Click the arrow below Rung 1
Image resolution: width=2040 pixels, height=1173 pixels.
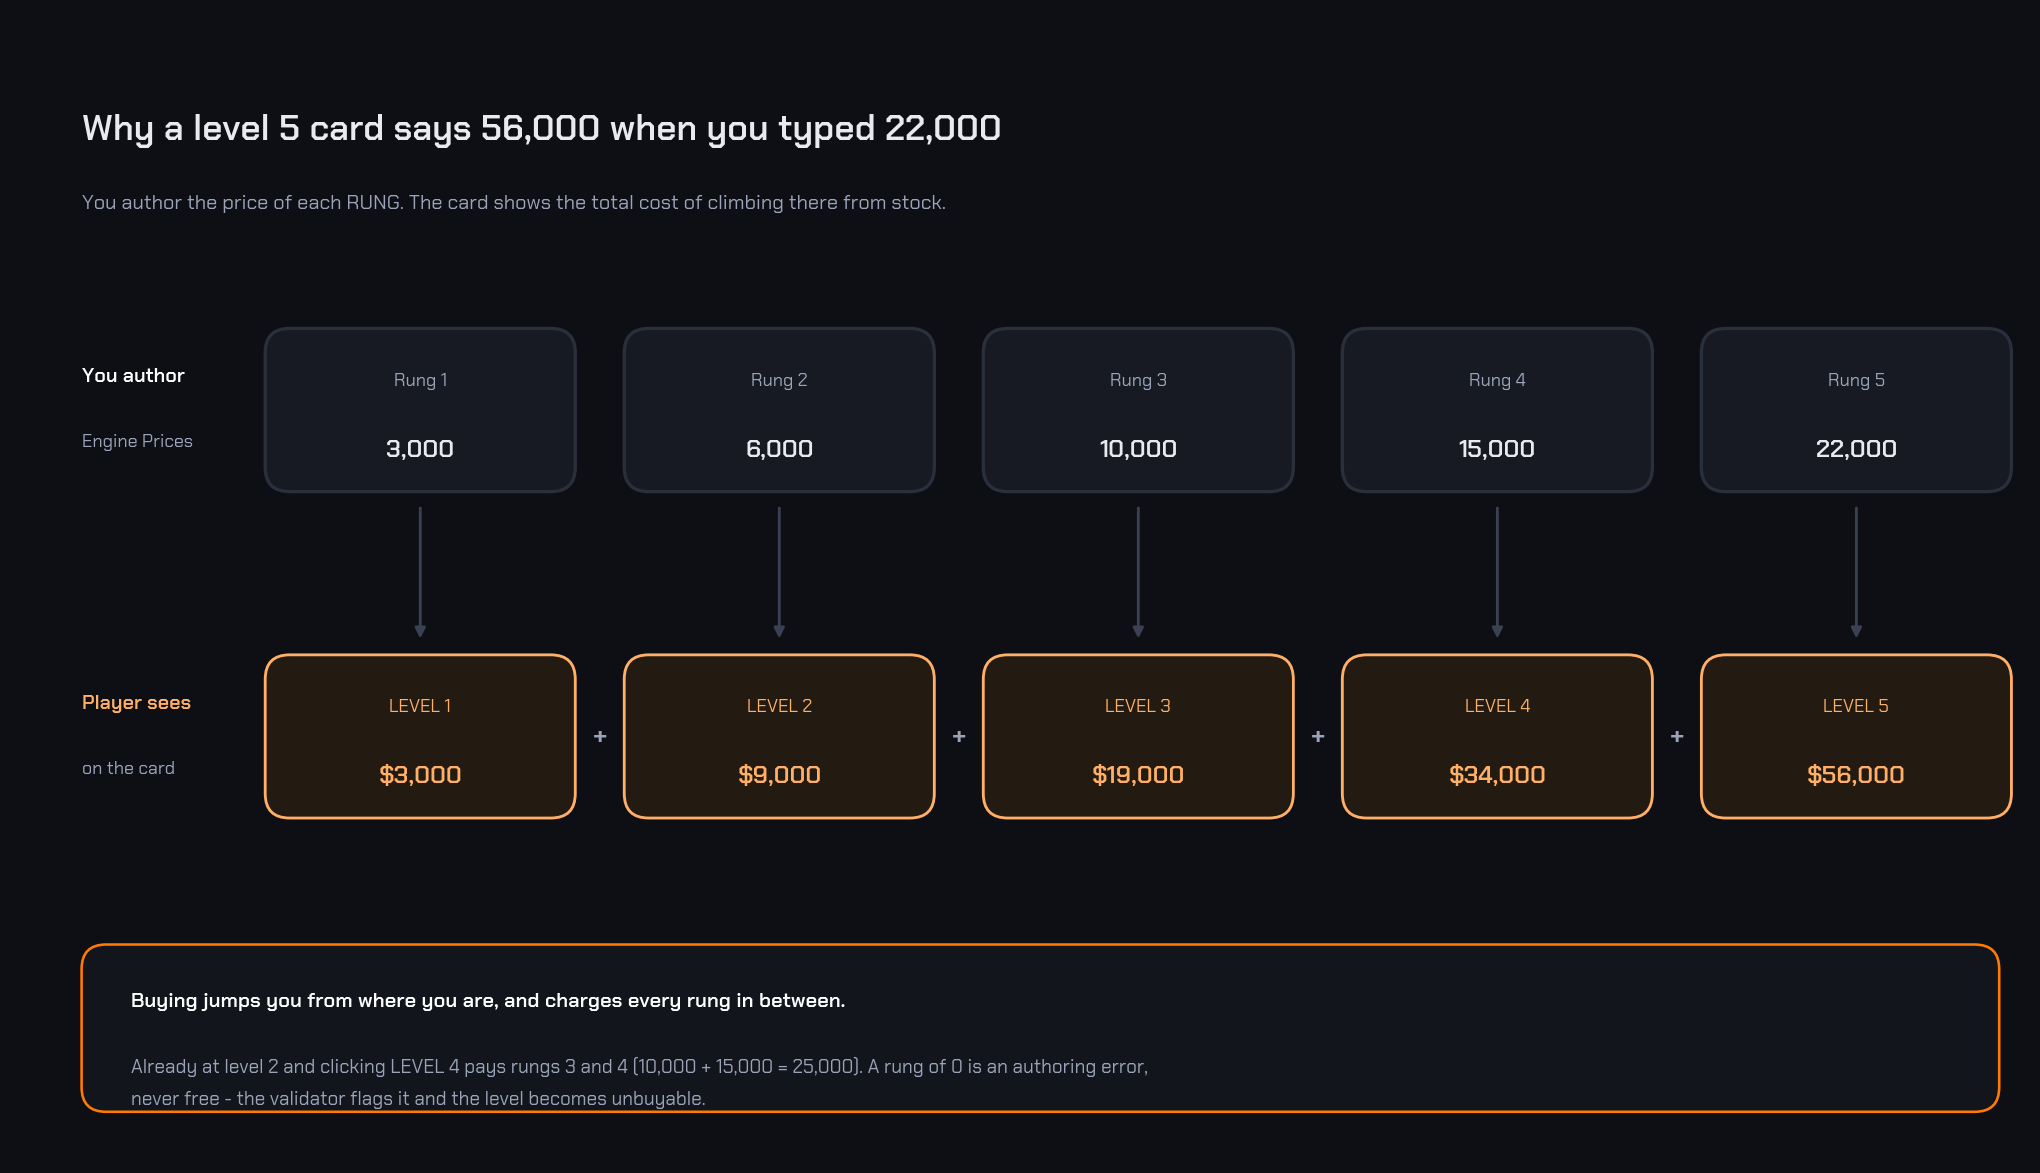tap(420, 572)
